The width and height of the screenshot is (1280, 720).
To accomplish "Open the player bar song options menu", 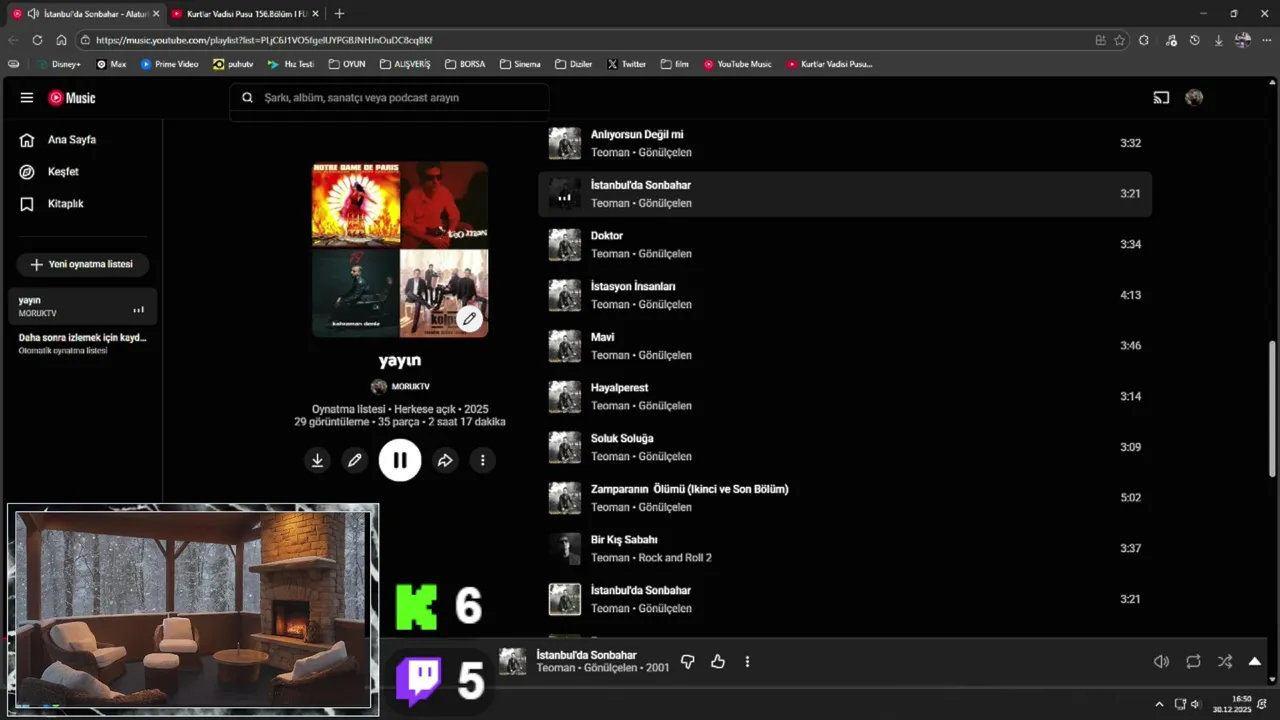I will (747, 661).
